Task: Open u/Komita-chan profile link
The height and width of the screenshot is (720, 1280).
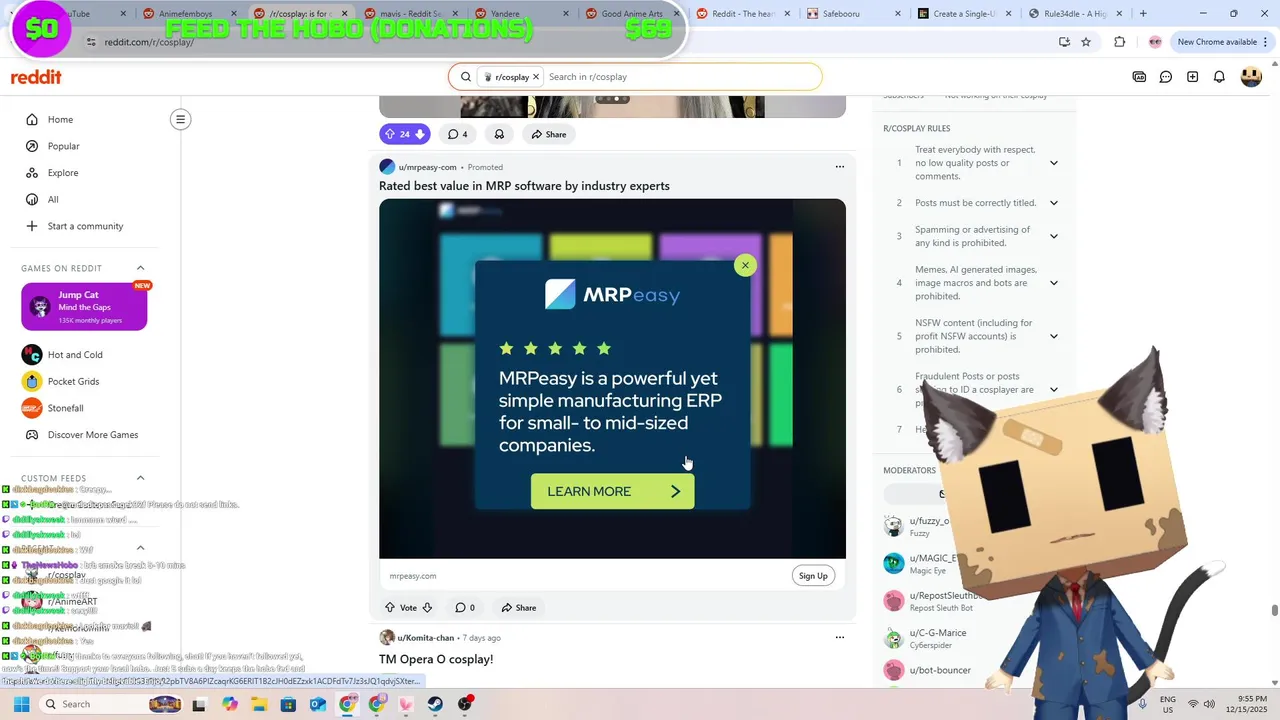Action: (x=425, y=637)
